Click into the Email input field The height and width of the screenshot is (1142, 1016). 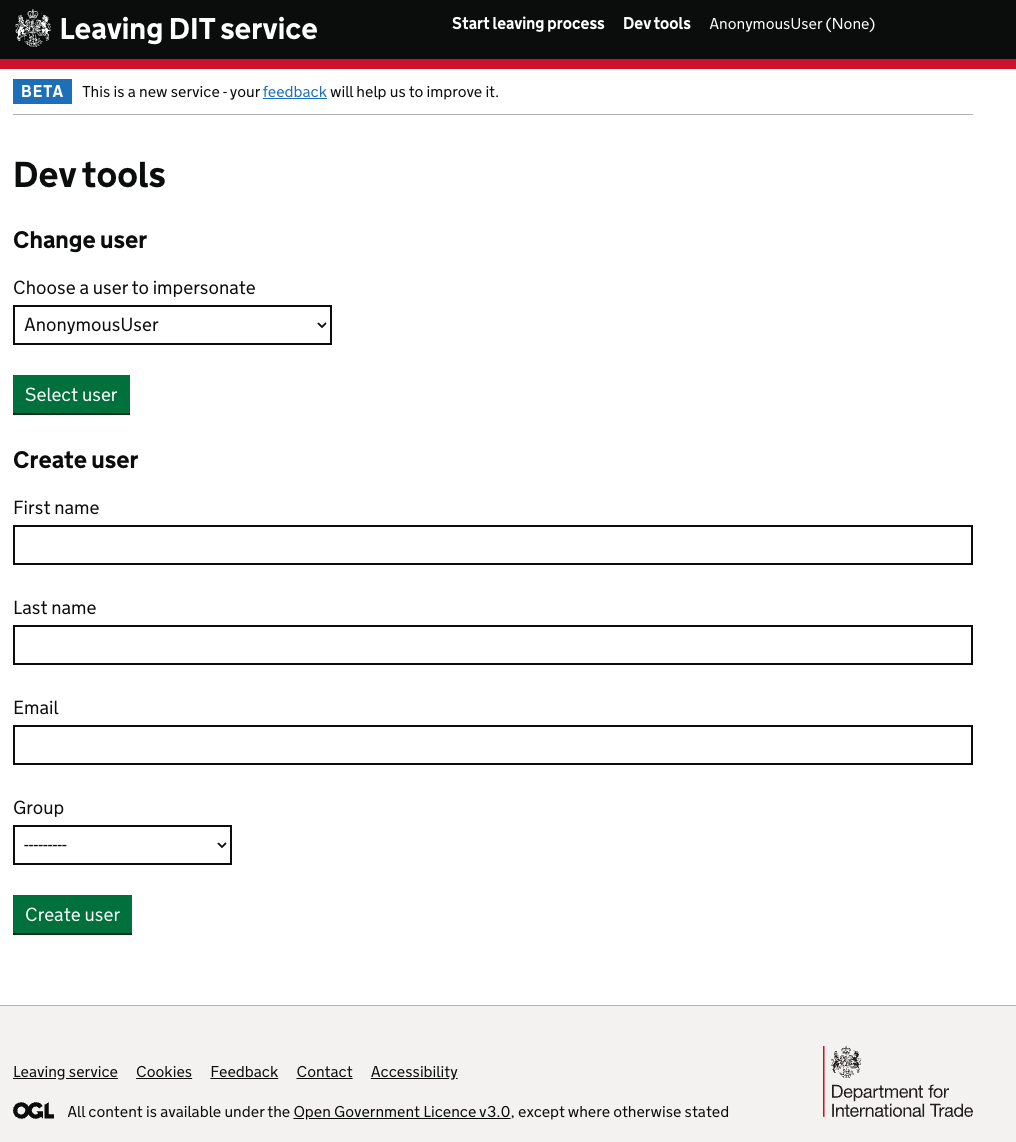pos(492,745)
